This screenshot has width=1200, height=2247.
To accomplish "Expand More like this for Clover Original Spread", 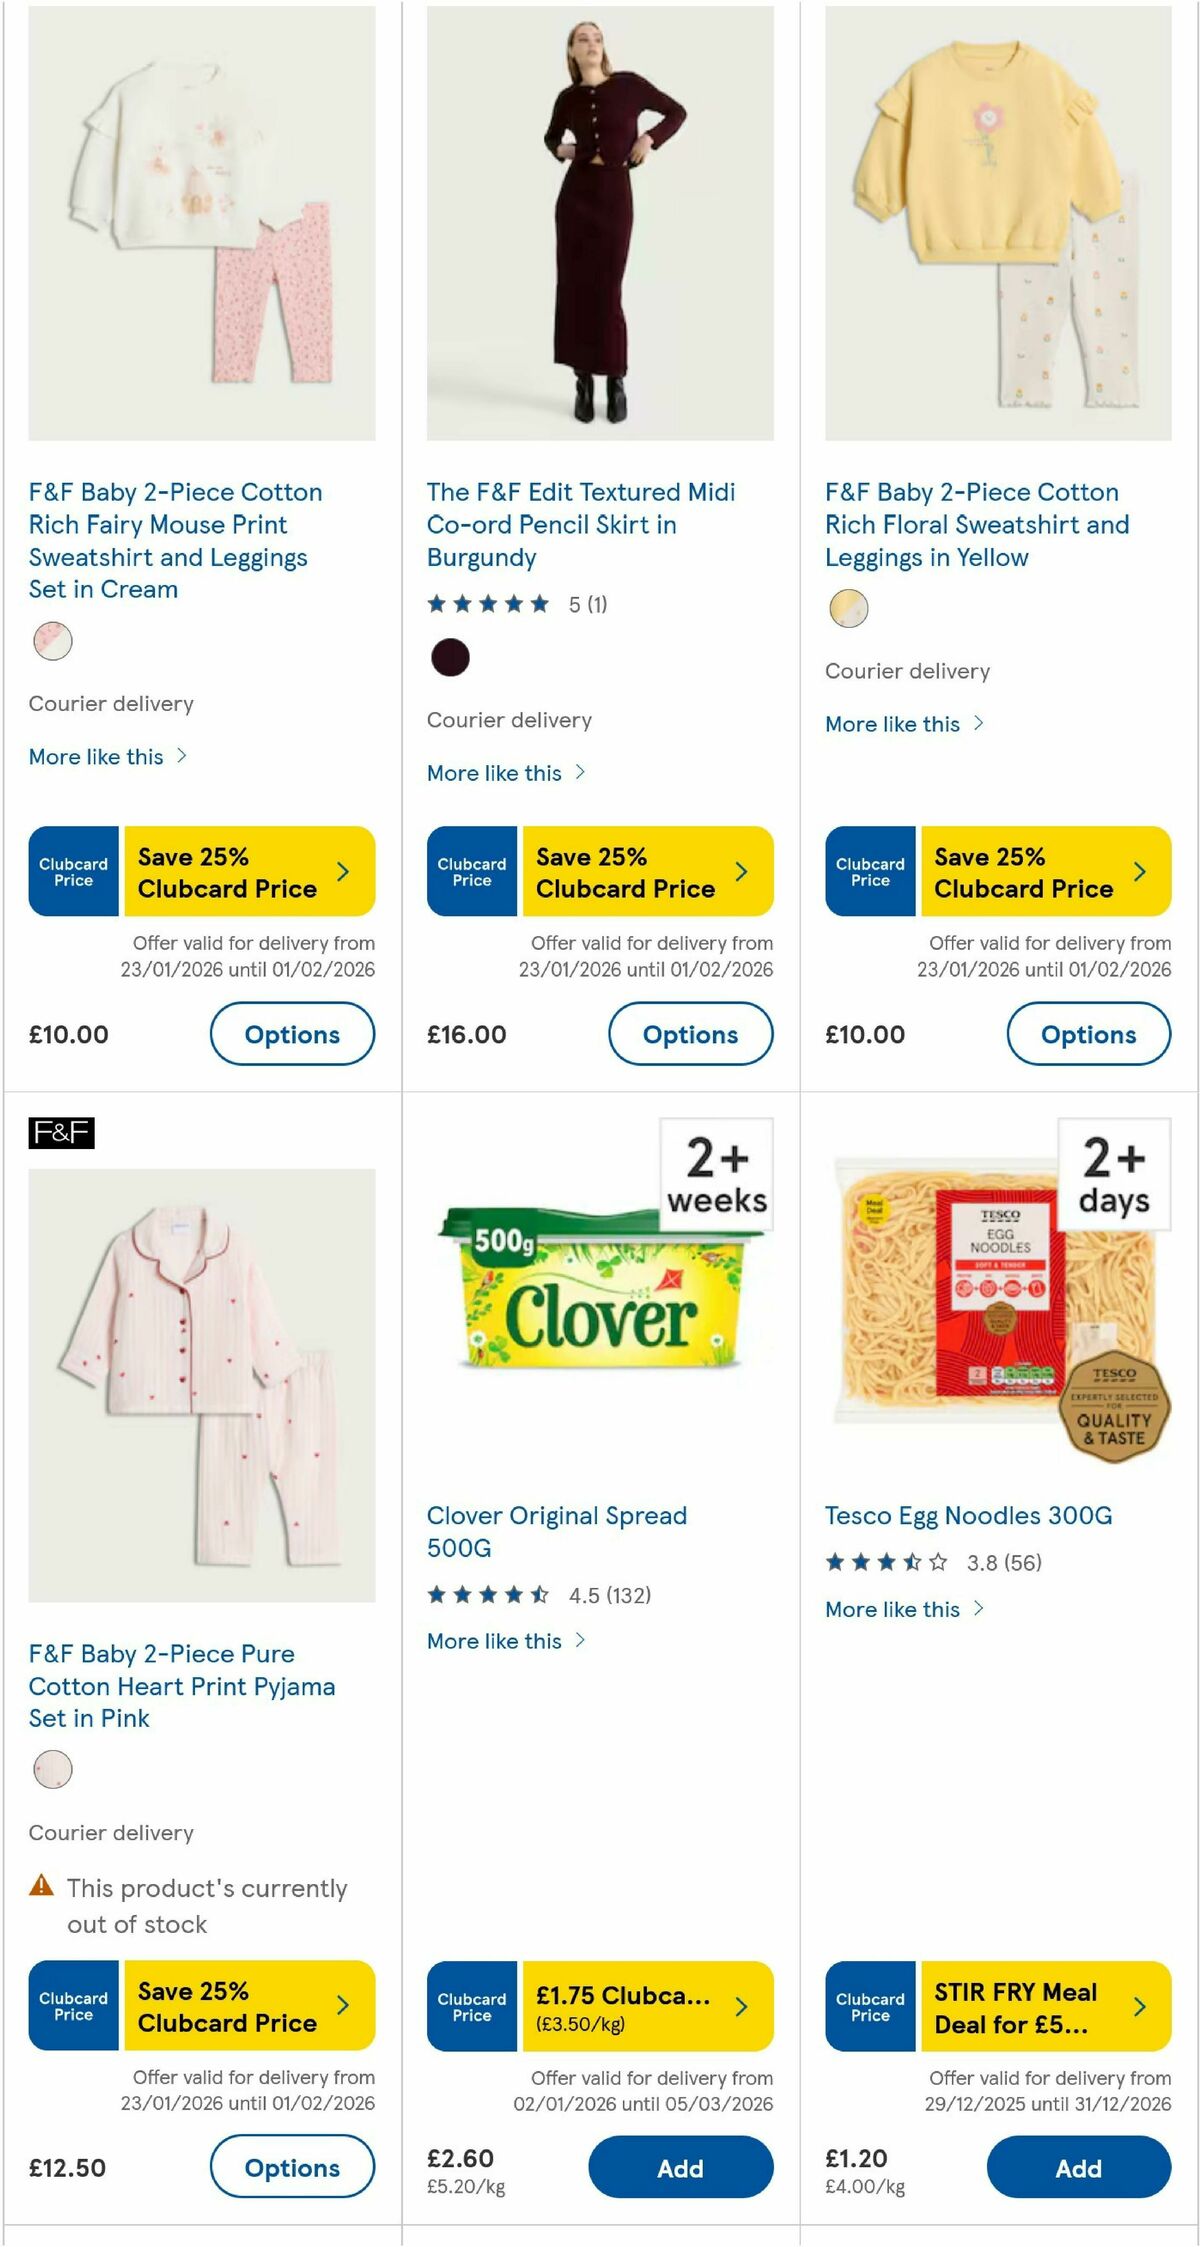I will coord(506,1641).
